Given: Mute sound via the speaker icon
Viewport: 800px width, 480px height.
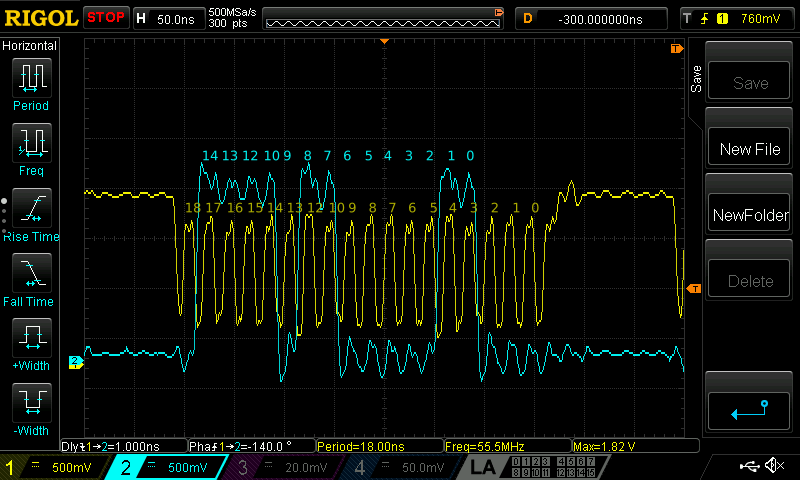Looking at the screenshot, I should [774, 466].
